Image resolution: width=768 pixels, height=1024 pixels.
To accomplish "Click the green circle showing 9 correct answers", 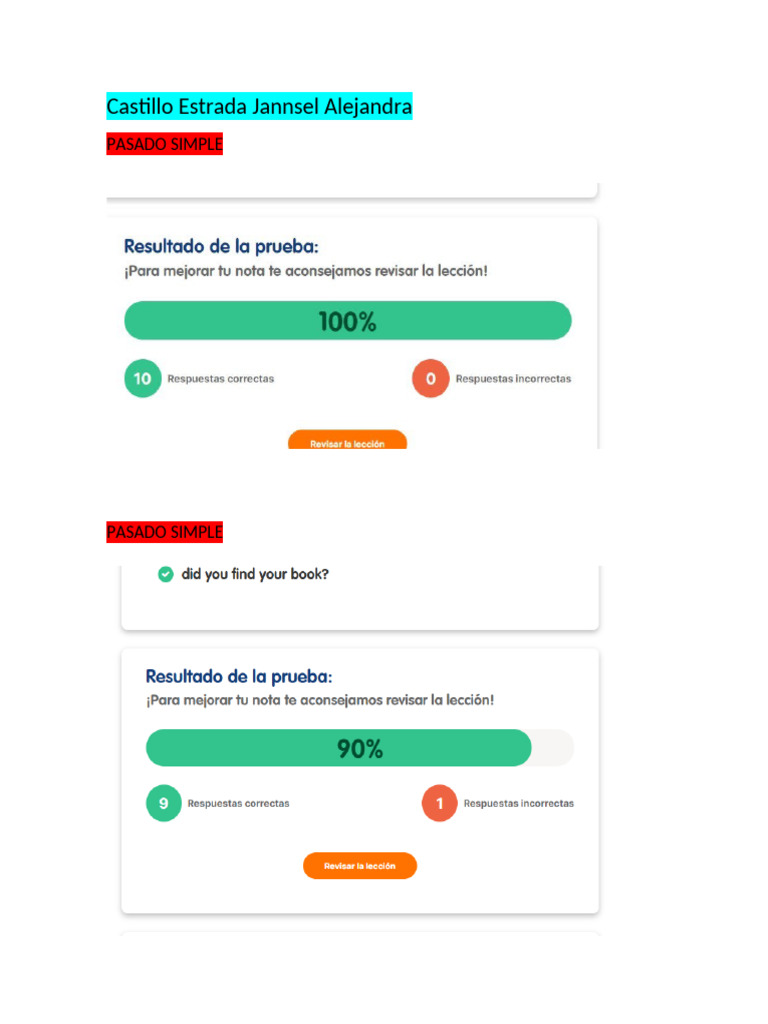I will (164, 803).
